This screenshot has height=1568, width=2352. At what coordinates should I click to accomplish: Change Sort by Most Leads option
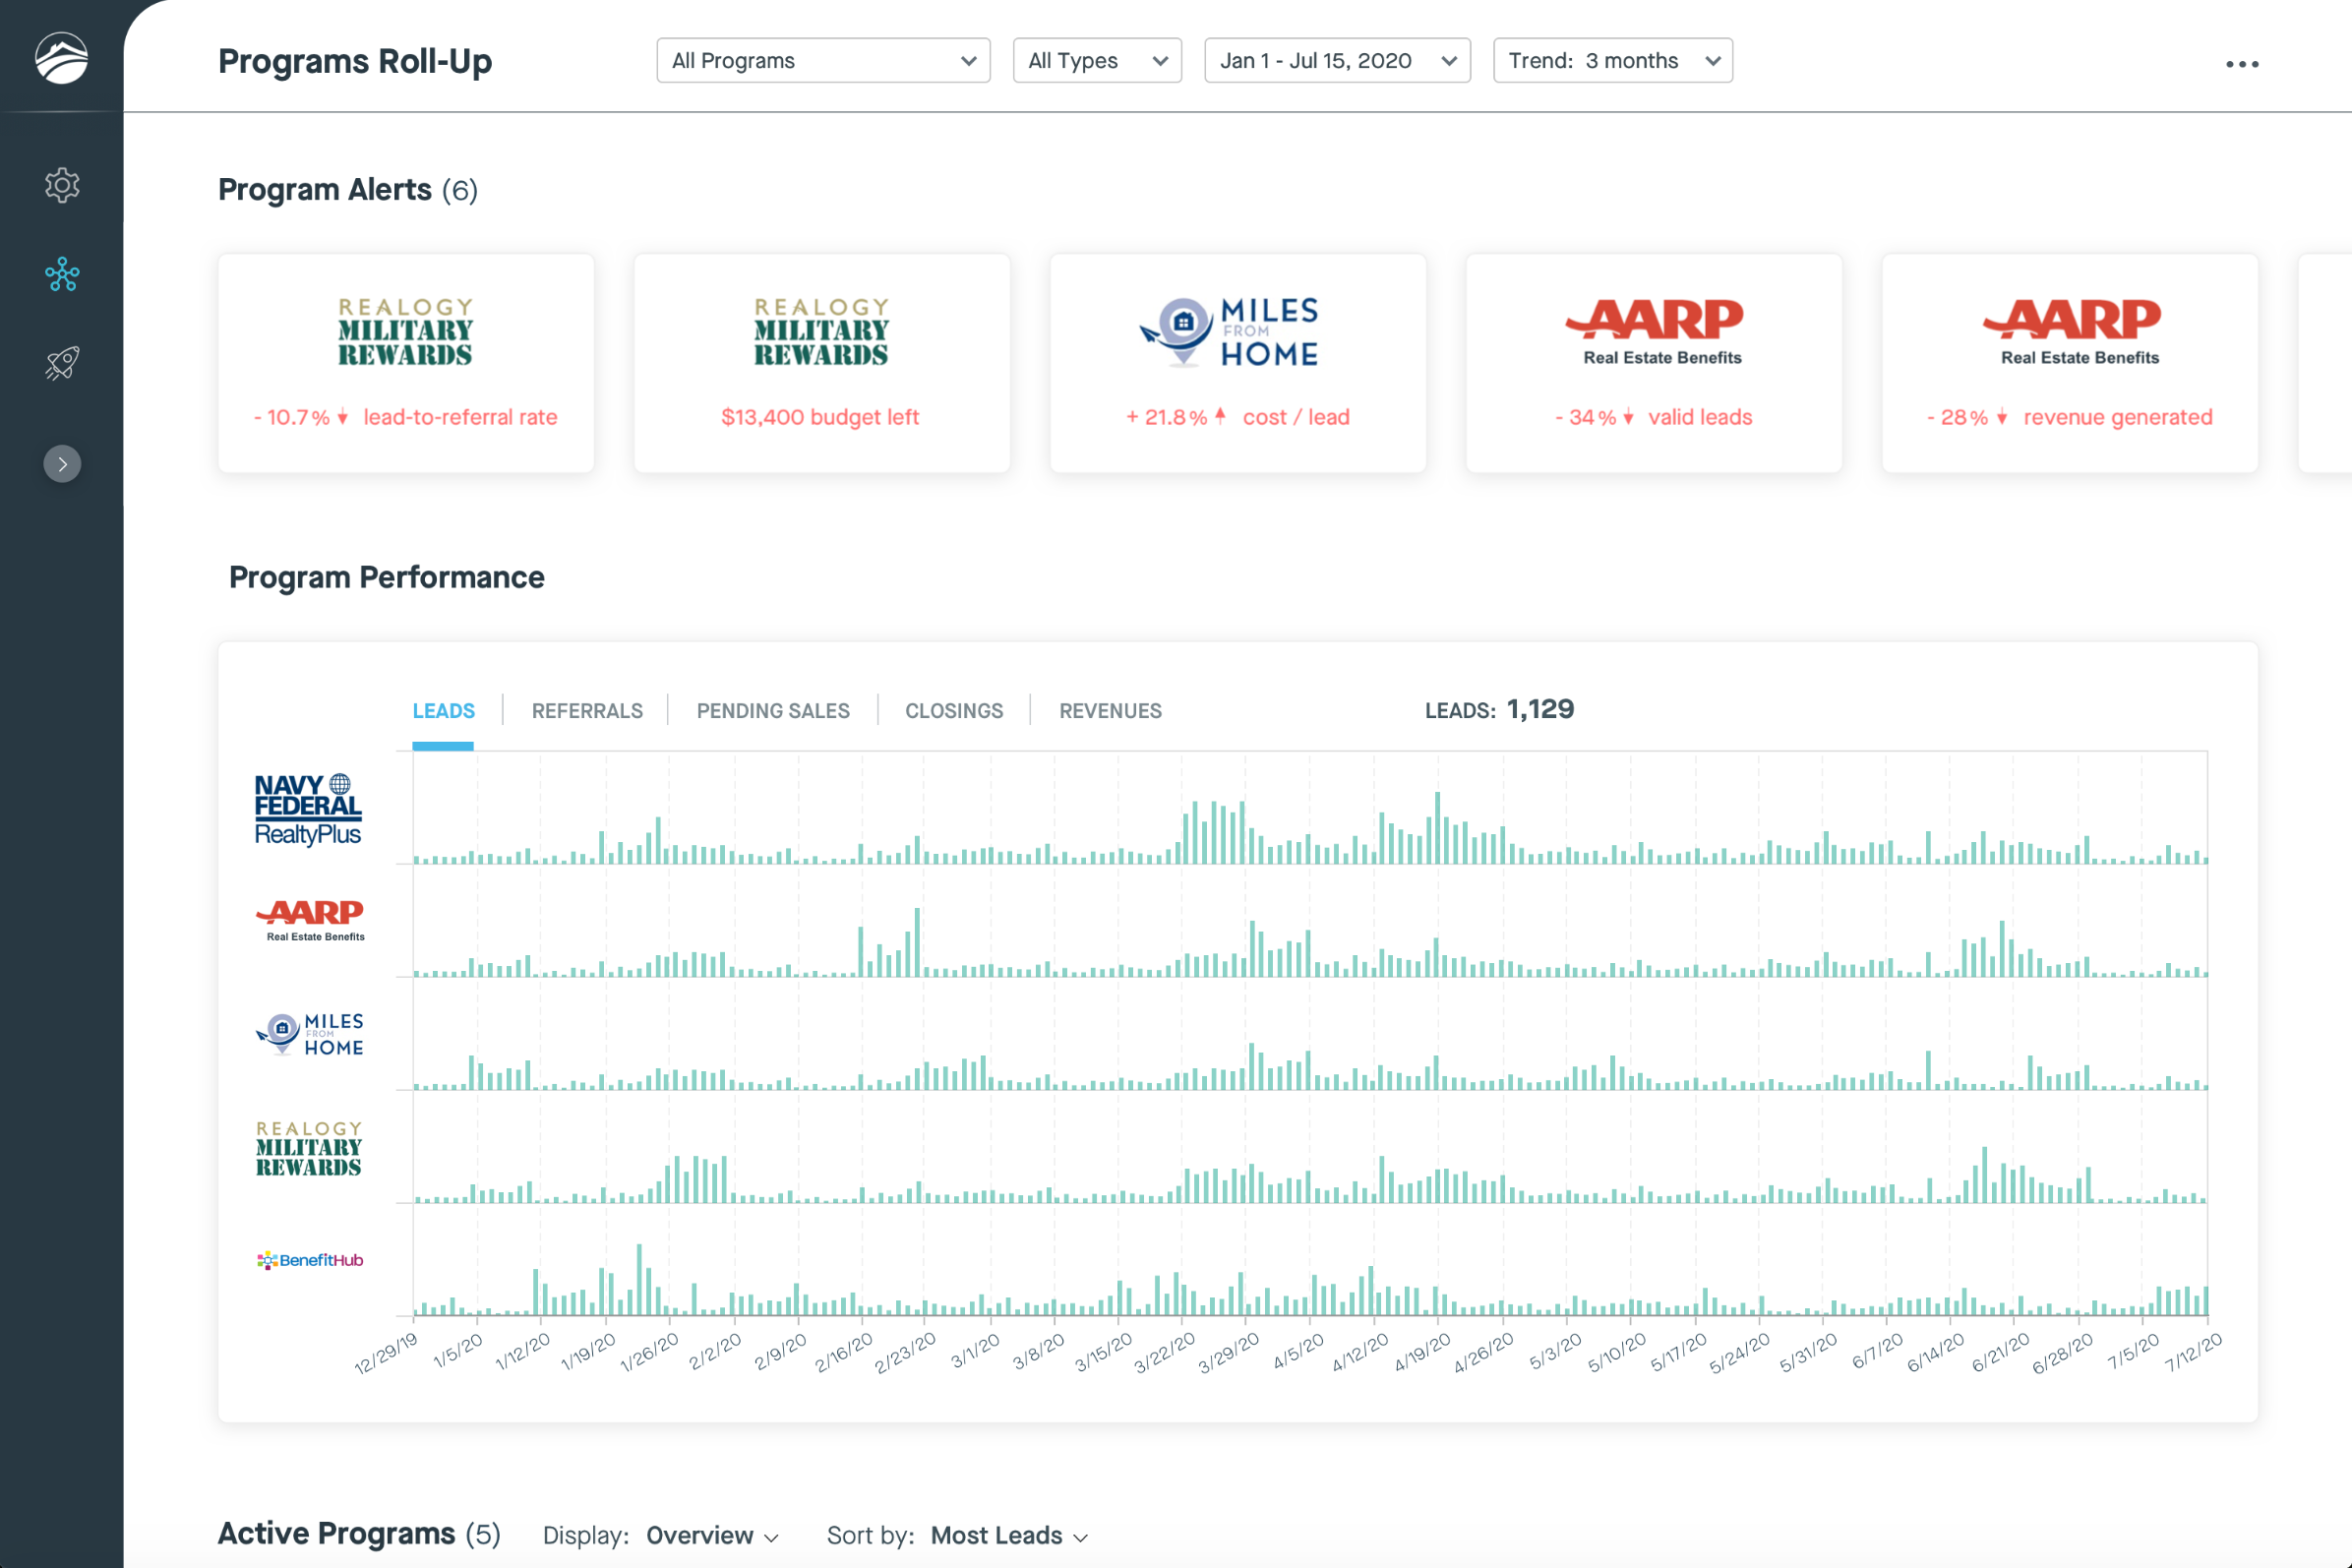[1008, 1535]
